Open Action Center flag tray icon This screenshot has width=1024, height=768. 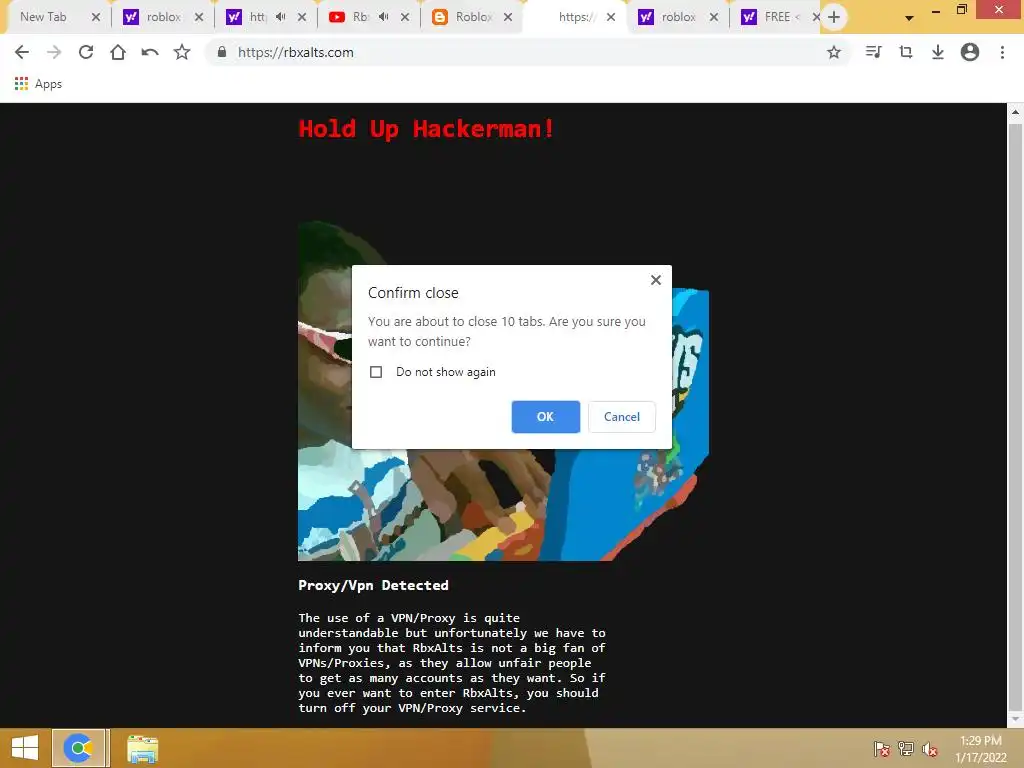click(x=882, y=748)
